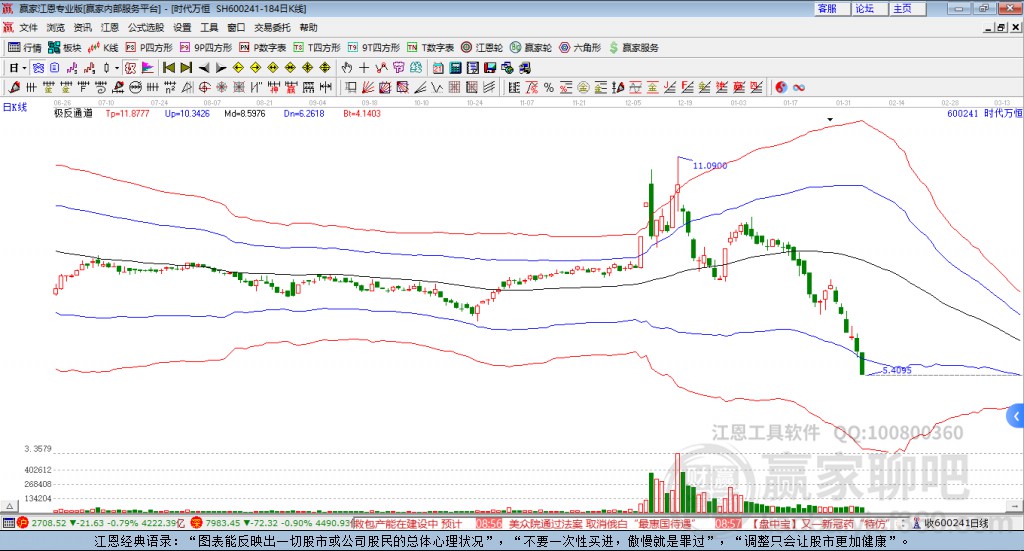Open the 板块 sector view

64,48
